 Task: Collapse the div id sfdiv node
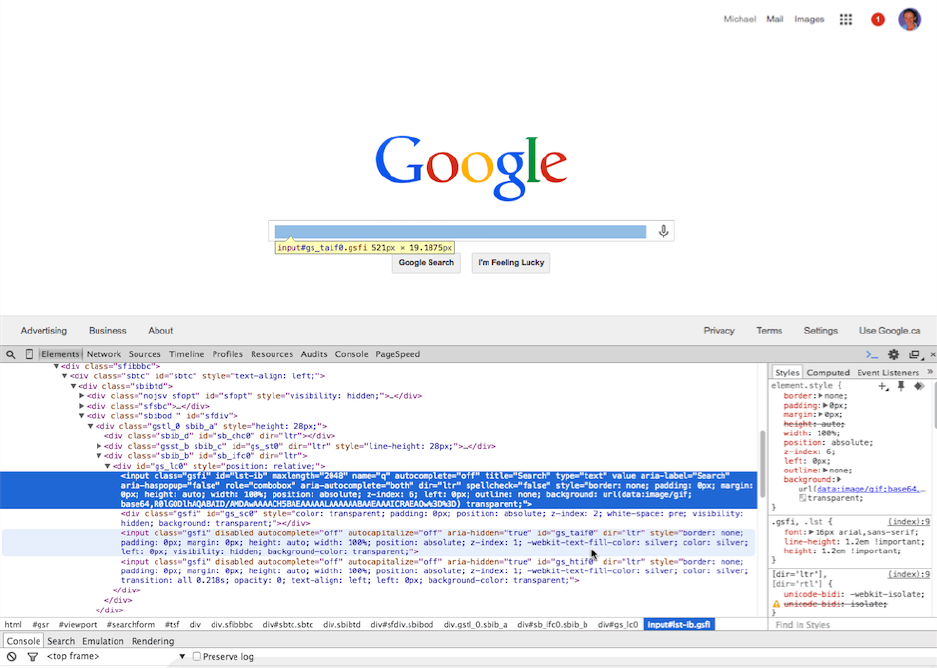pos(82,416)
